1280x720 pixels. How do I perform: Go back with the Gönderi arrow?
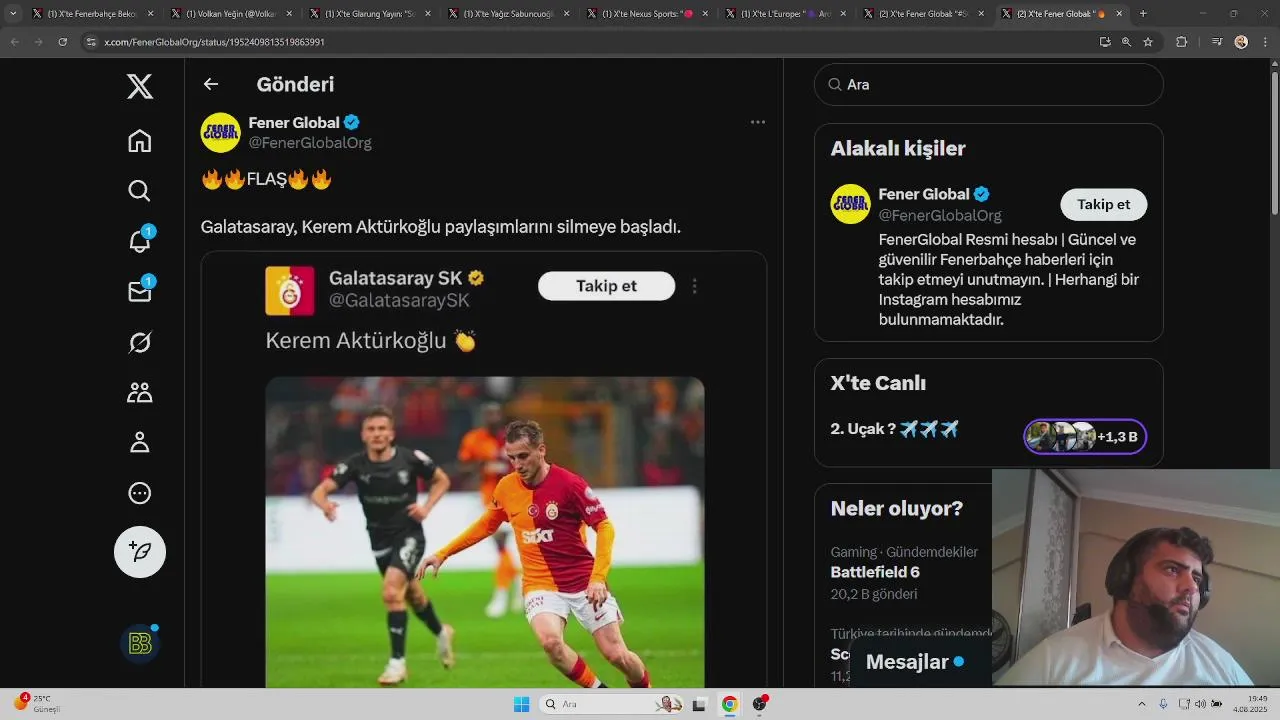[x=210, y=85]
